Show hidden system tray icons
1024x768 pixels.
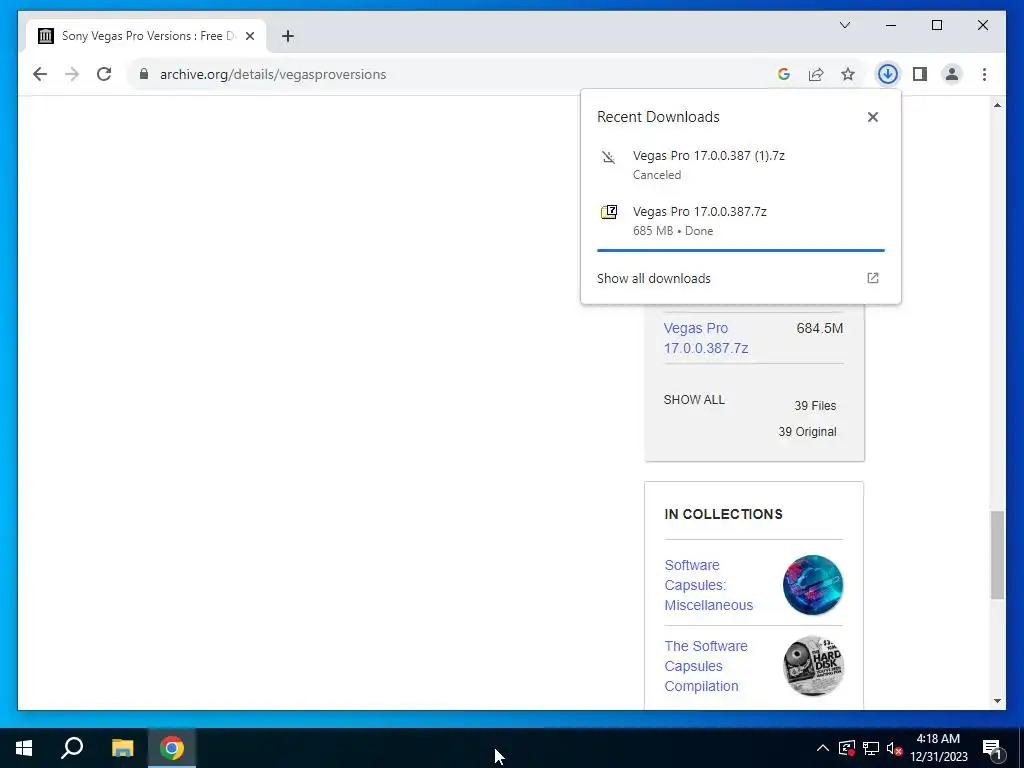823,748
